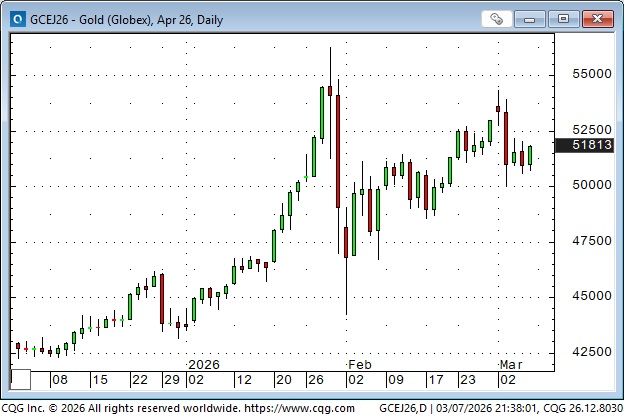The height and width of the screenshot is (416, 624).
Task: Click the Mar month marker on time axis
Action: pos(511,366)
